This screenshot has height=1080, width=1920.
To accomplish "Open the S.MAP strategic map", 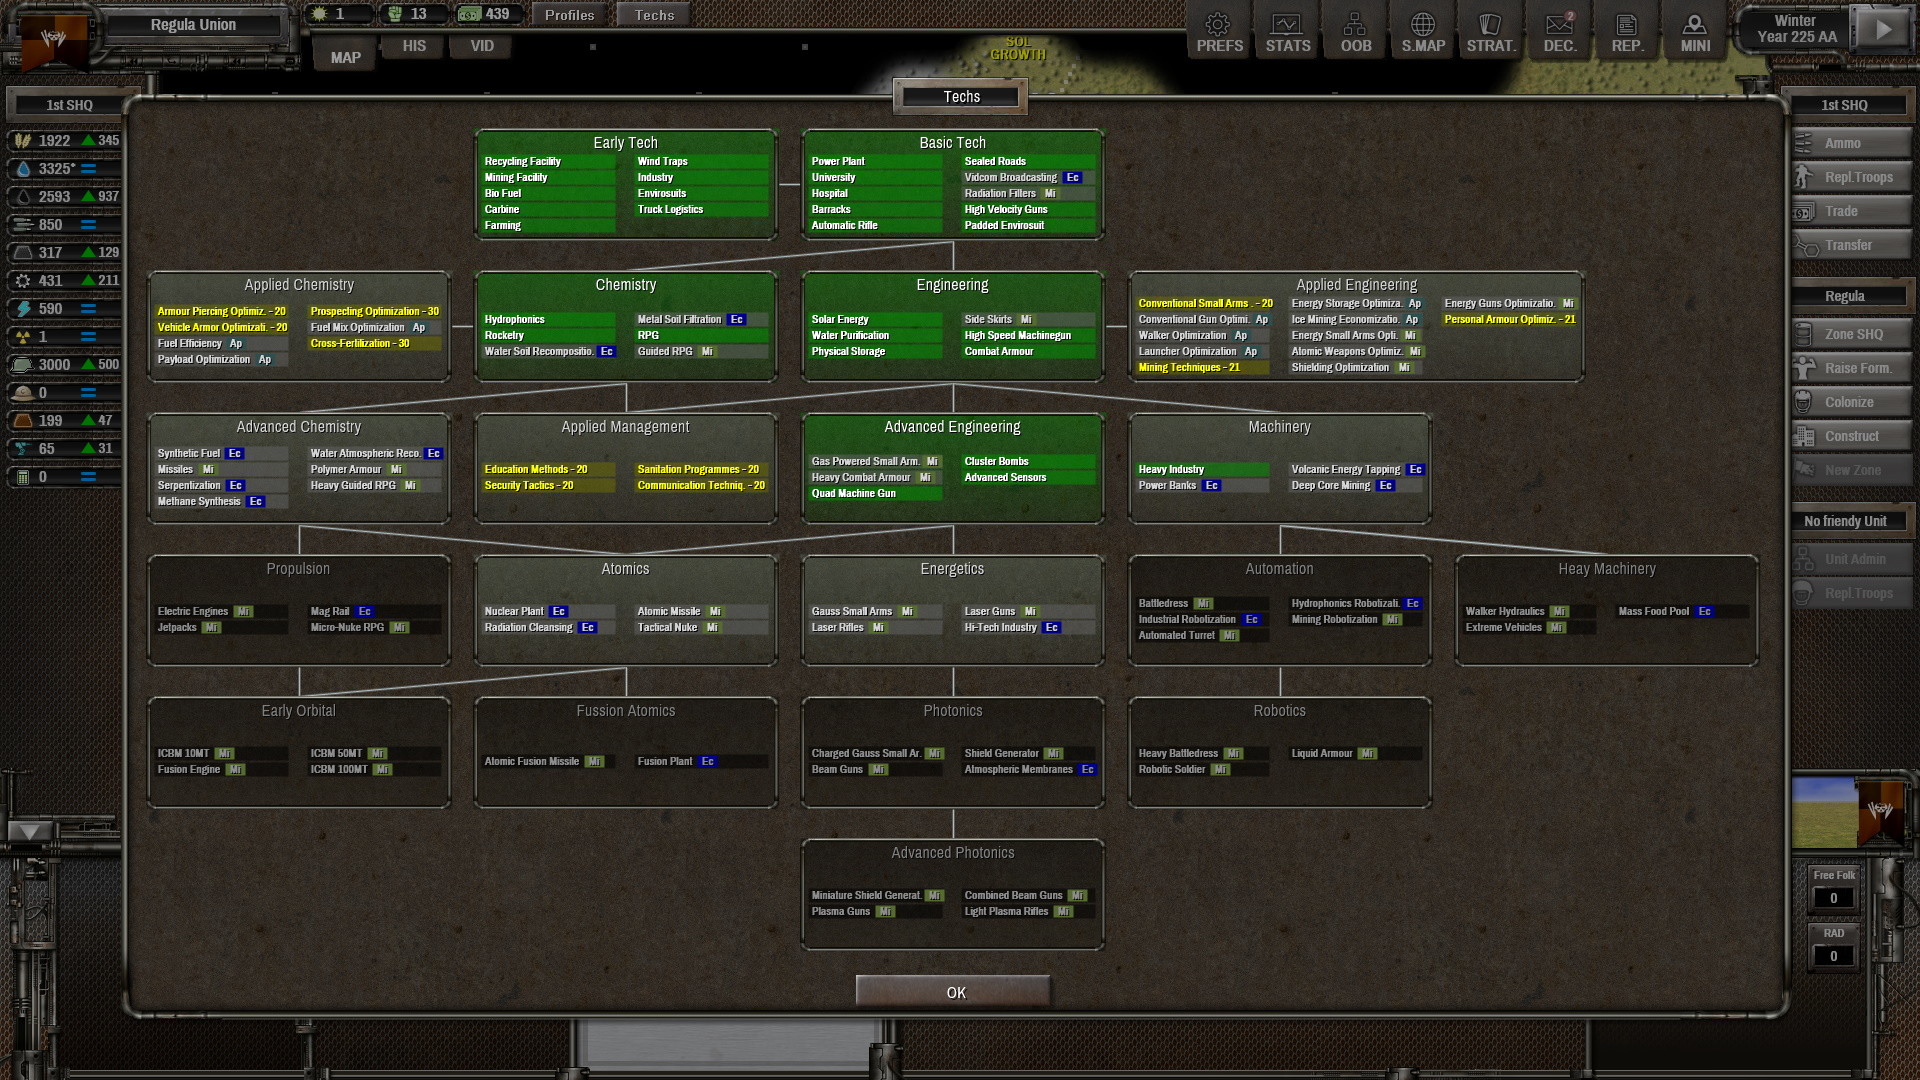I will (x=1422, y=30).
